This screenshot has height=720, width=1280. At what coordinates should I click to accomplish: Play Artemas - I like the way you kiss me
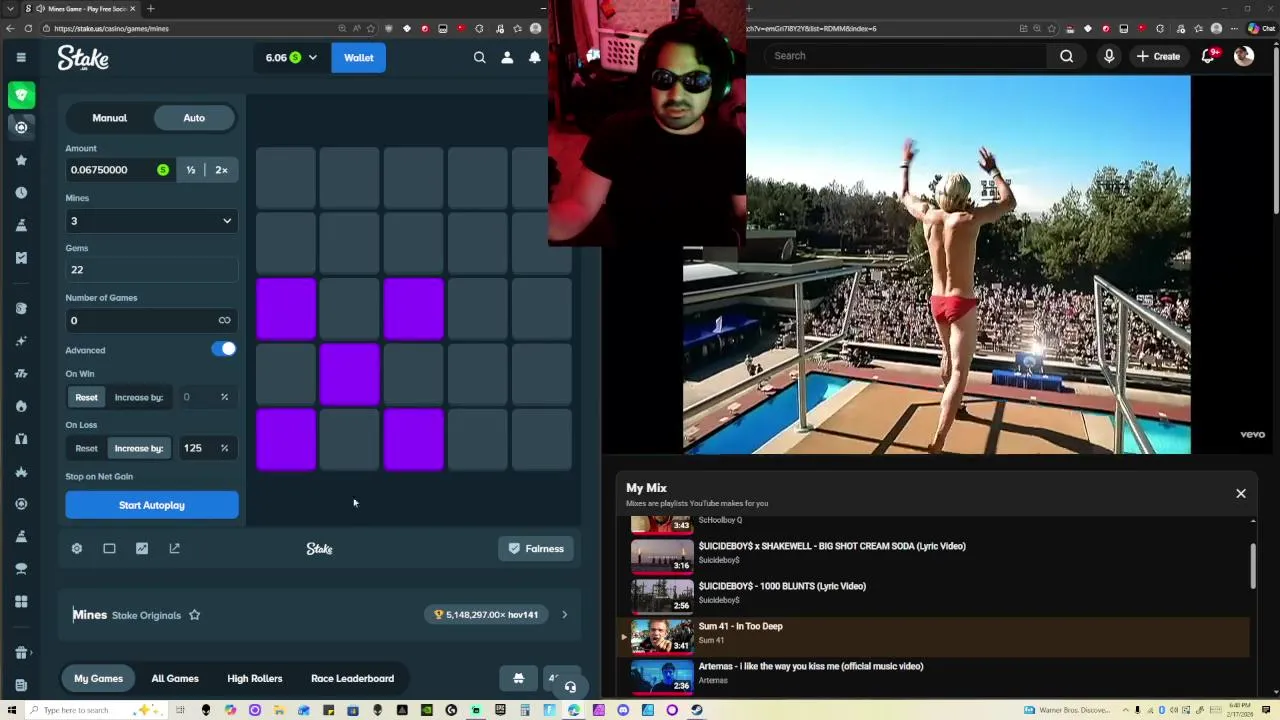[935, 677]
